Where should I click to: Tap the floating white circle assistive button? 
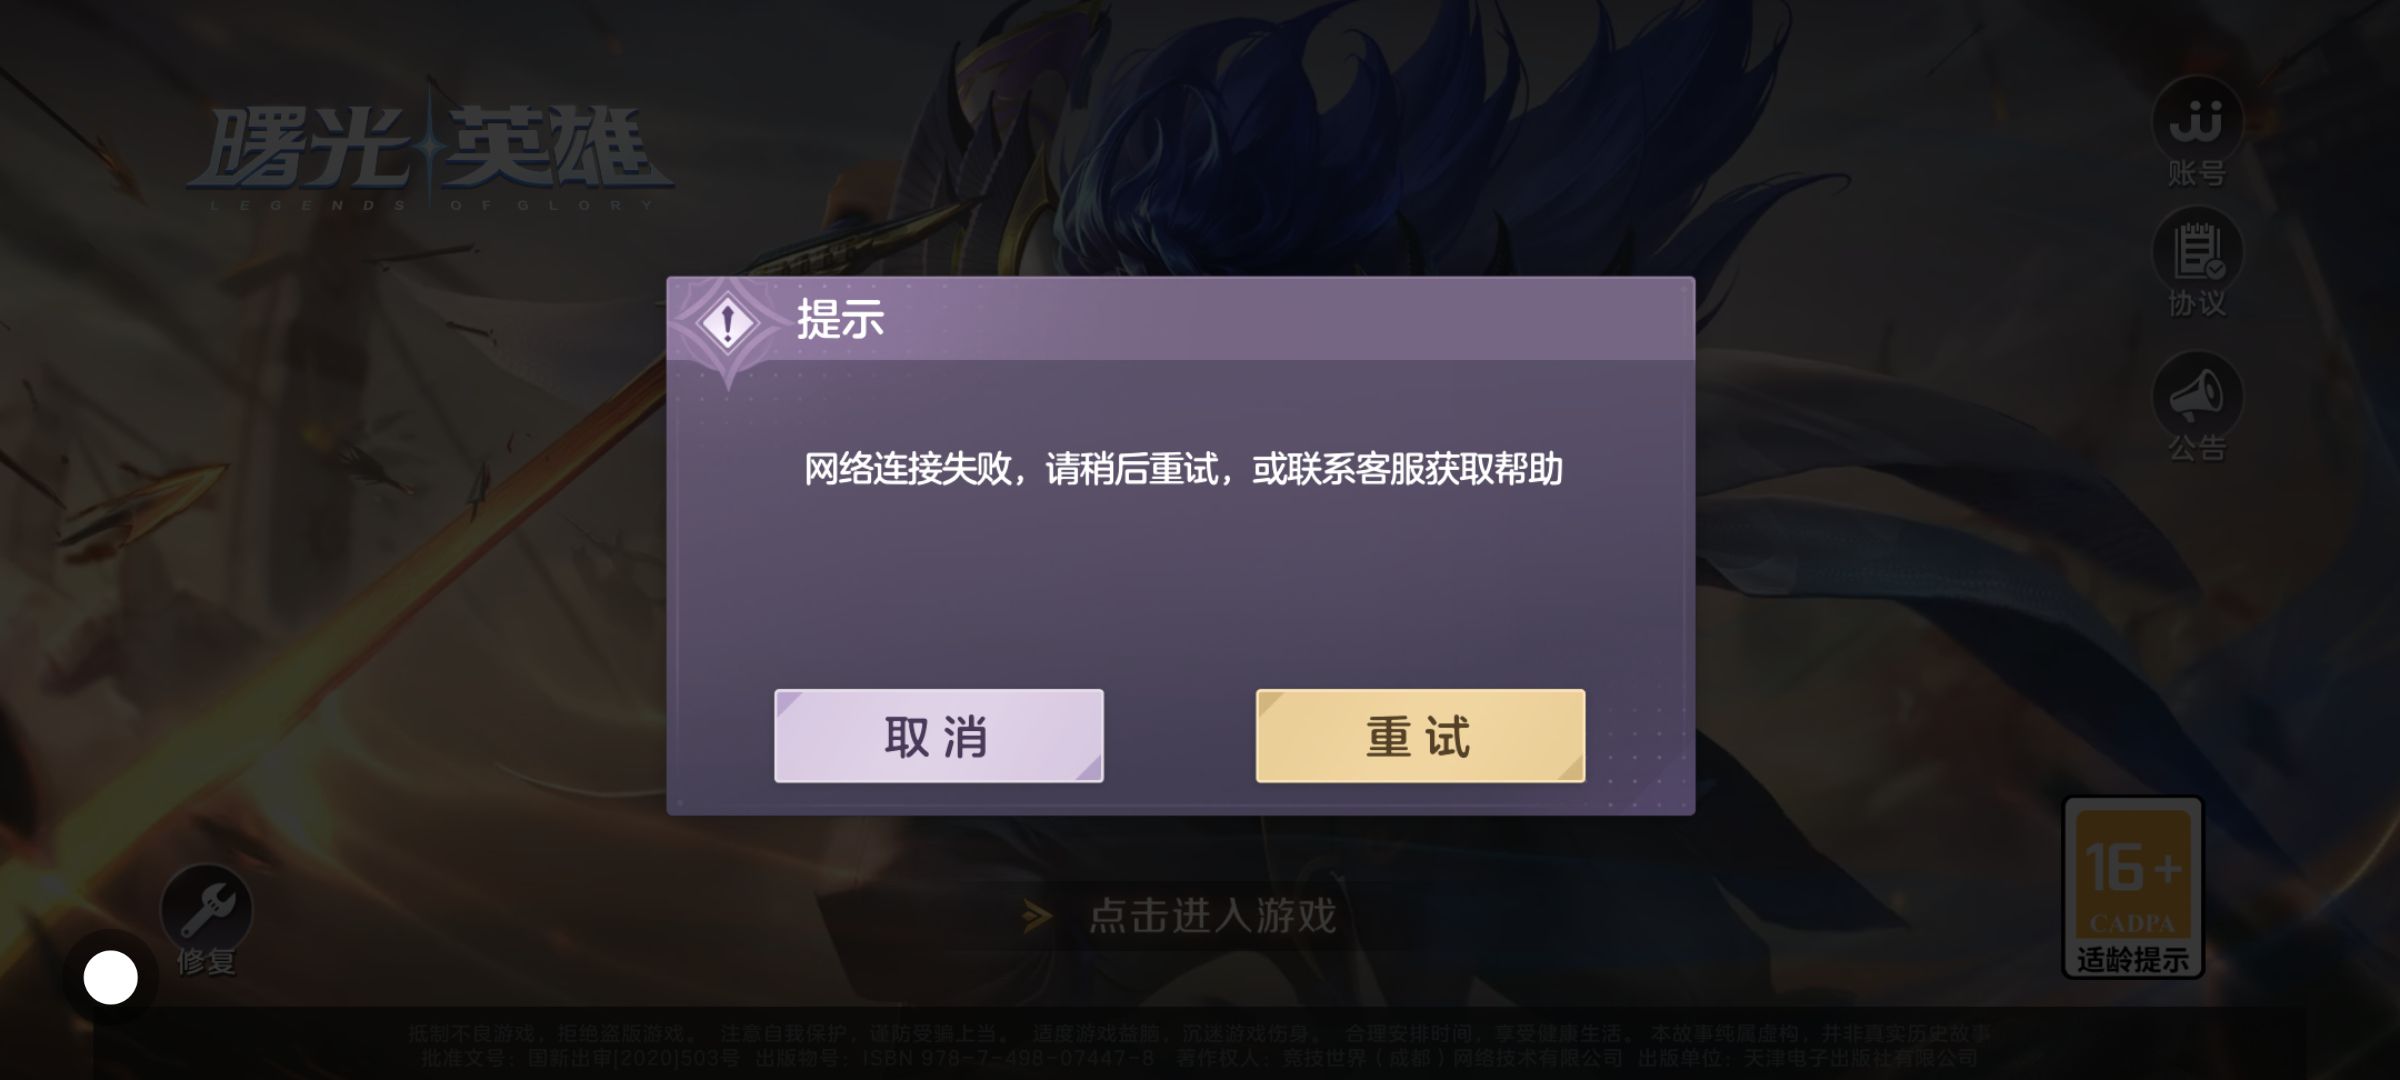coord(110,977)
